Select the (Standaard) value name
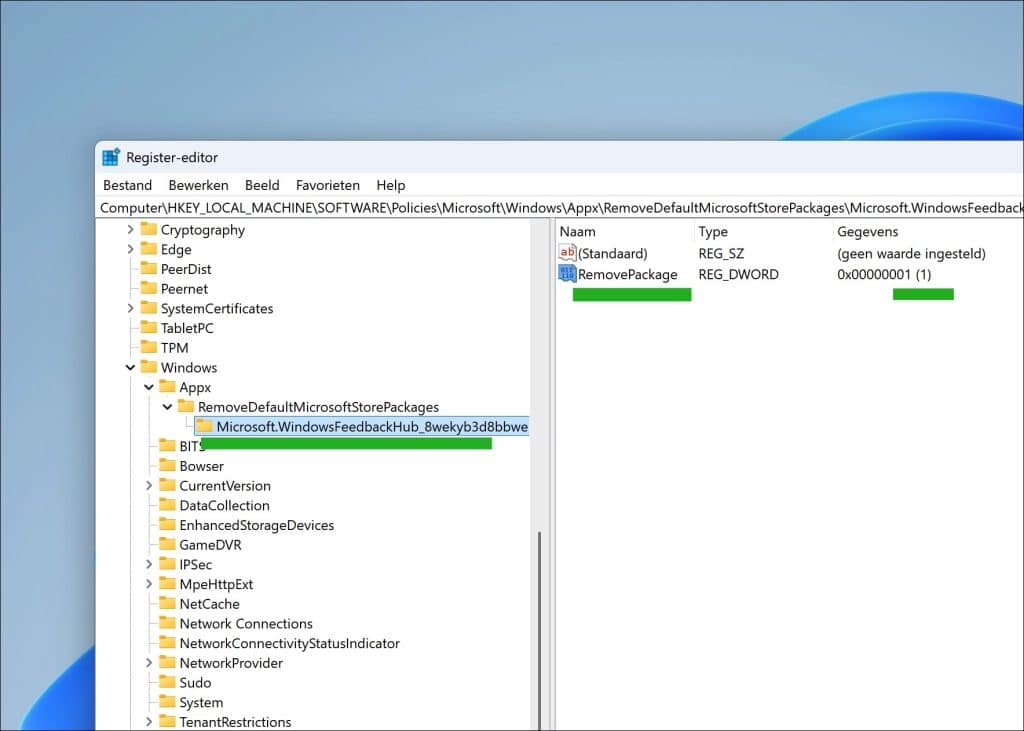 point(613,253)
